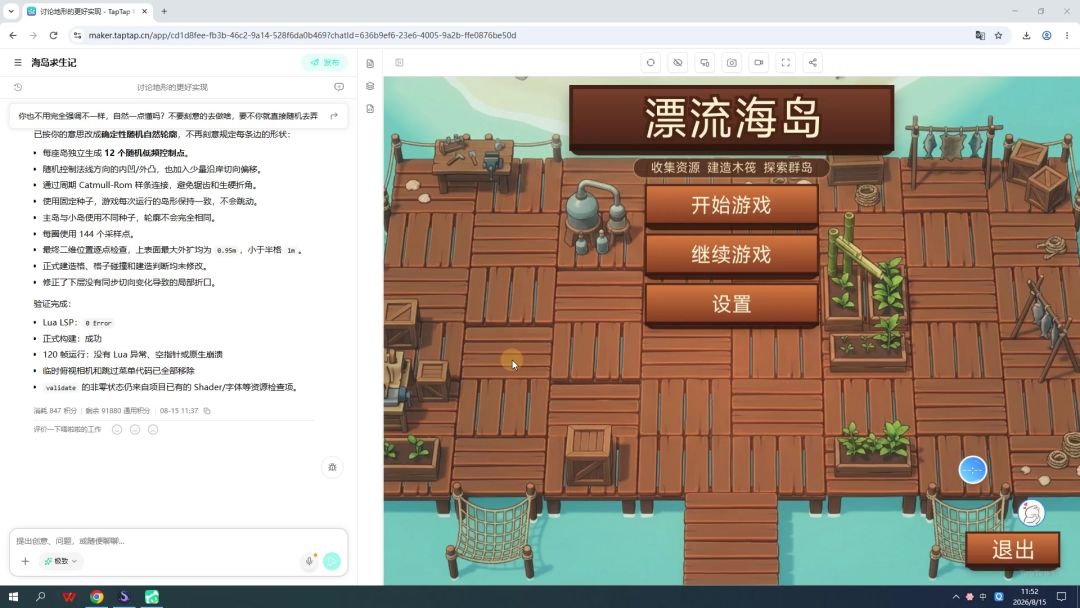Open browser downloads icon
This screenshot has width=1080, height=608.
[x=1026, y=35]
